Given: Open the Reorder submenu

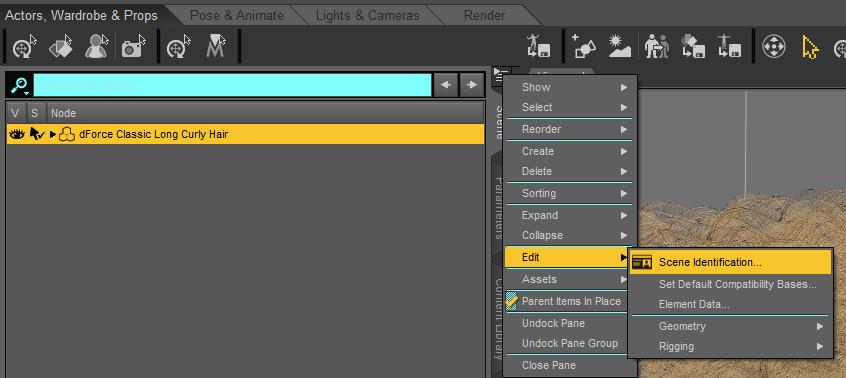Looking at the screenshot, I should pos(569,129).
